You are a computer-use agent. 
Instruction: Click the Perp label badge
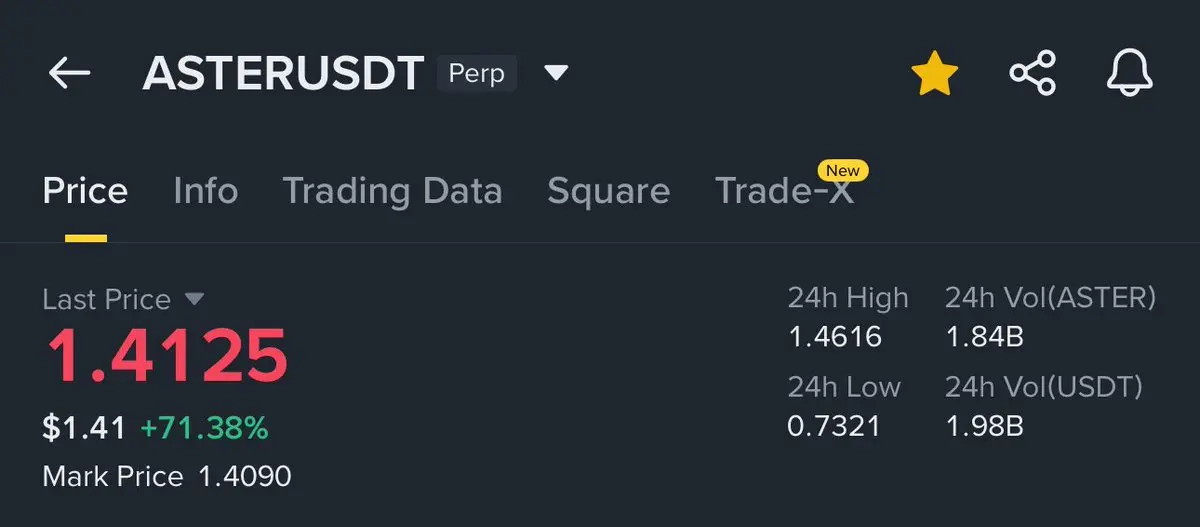click(x=477, y=74)
